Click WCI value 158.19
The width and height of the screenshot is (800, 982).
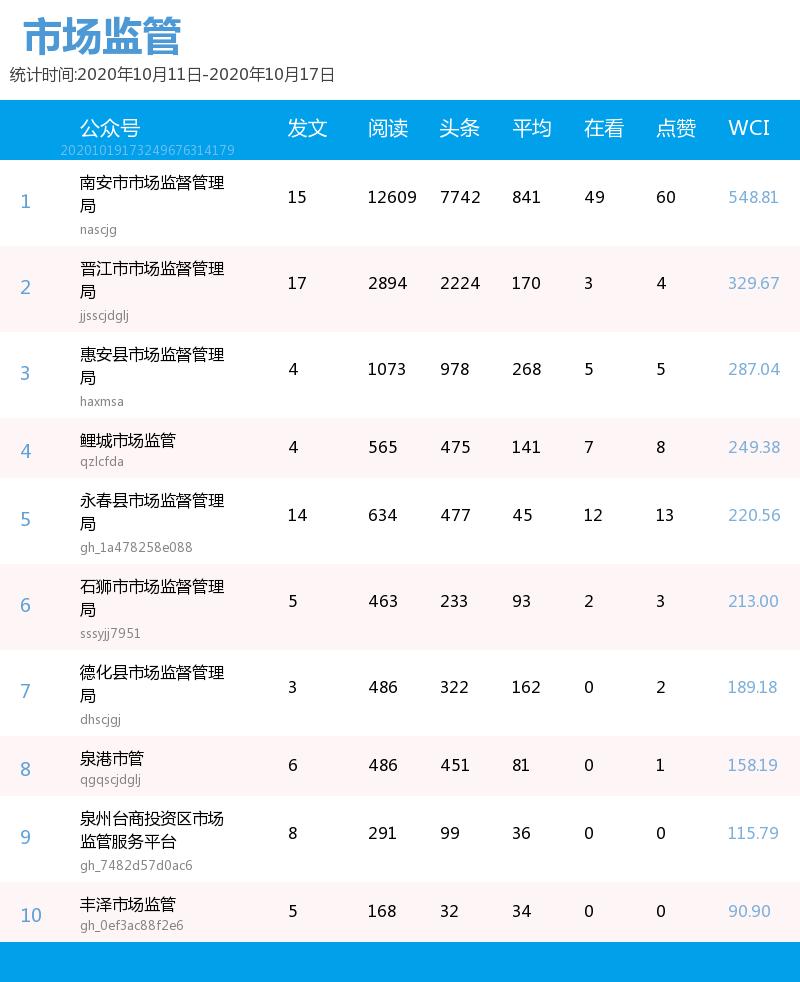pos(752,765)
